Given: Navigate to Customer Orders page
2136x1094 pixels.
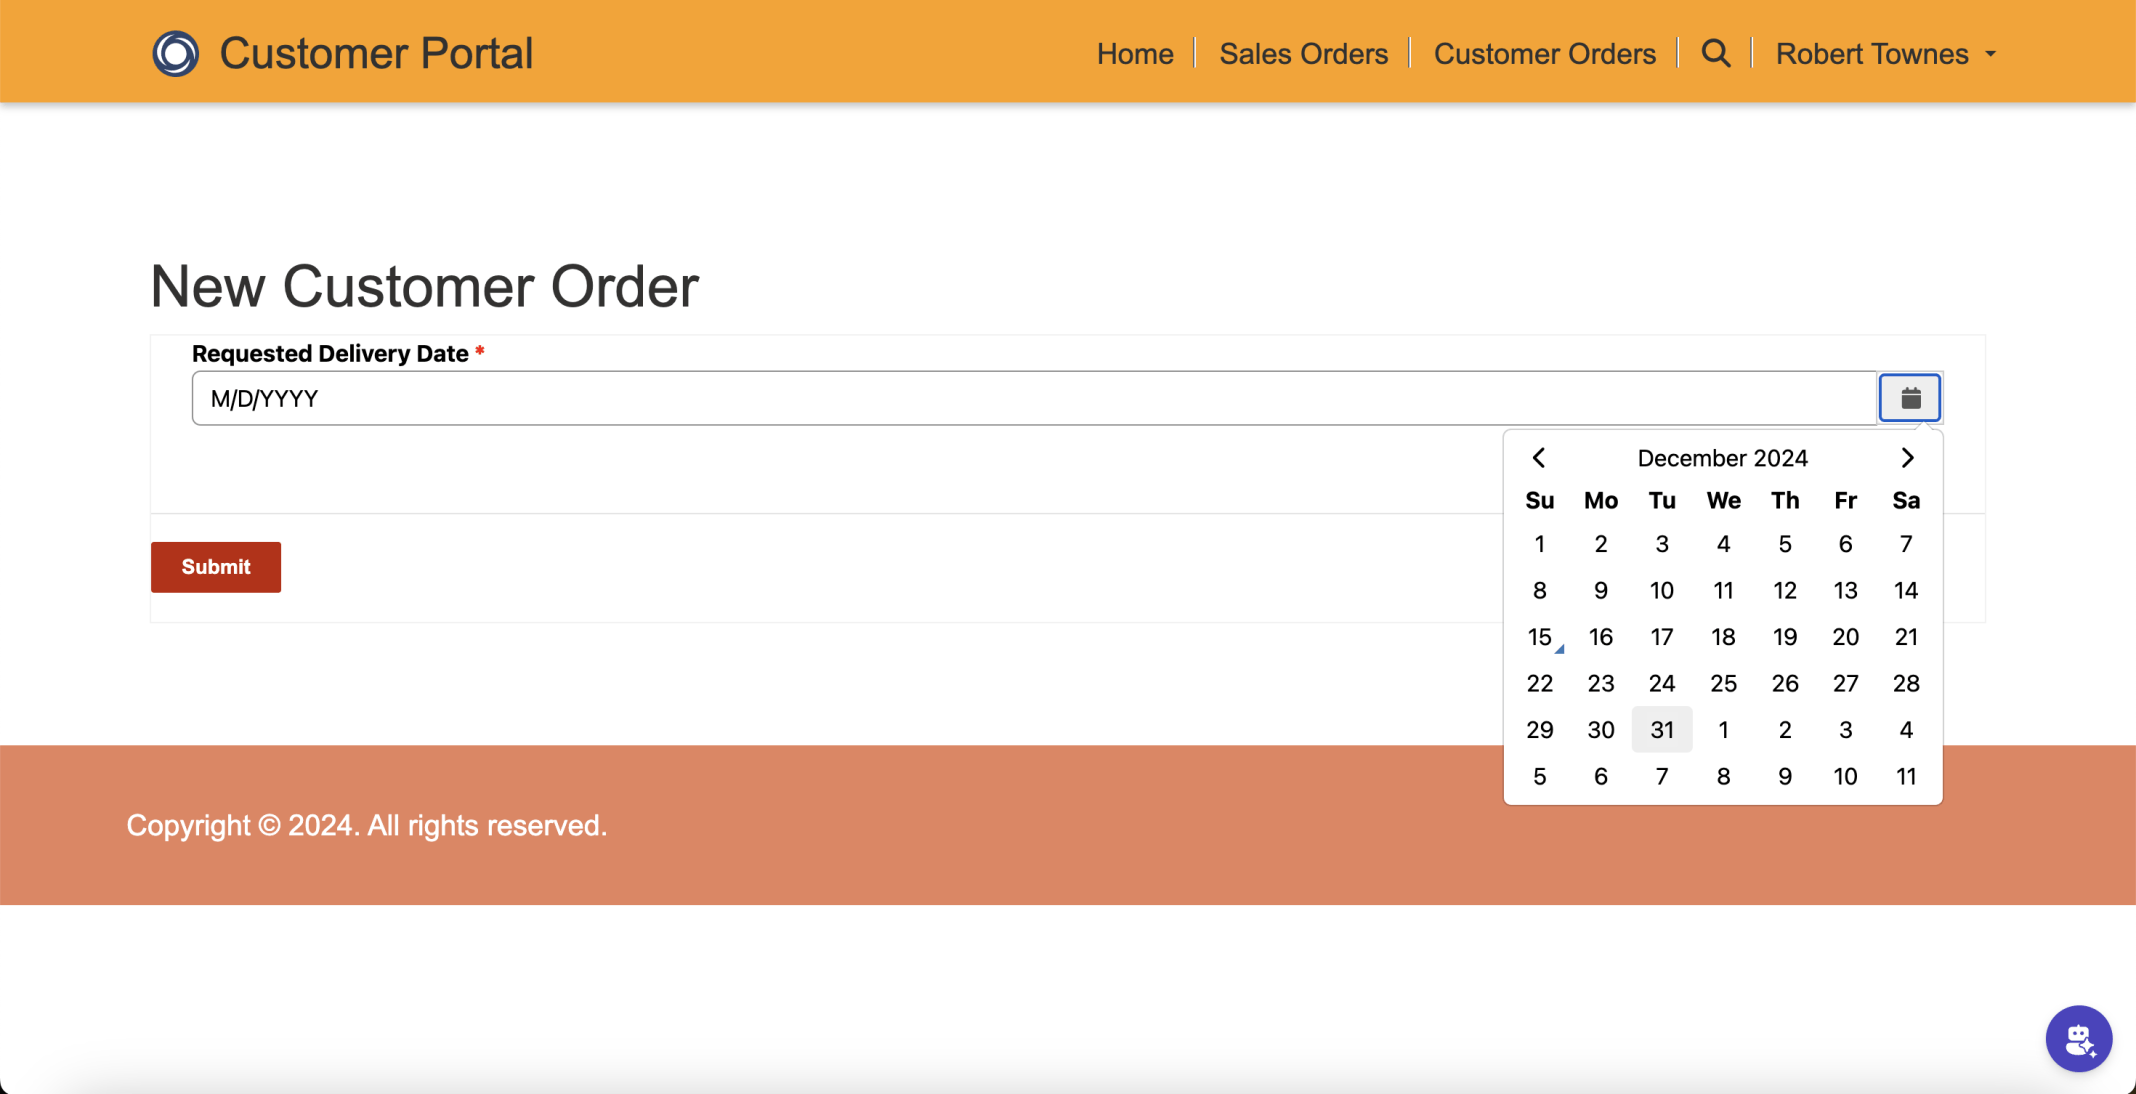Looking at the screenshot, I should coord(1544,54).
